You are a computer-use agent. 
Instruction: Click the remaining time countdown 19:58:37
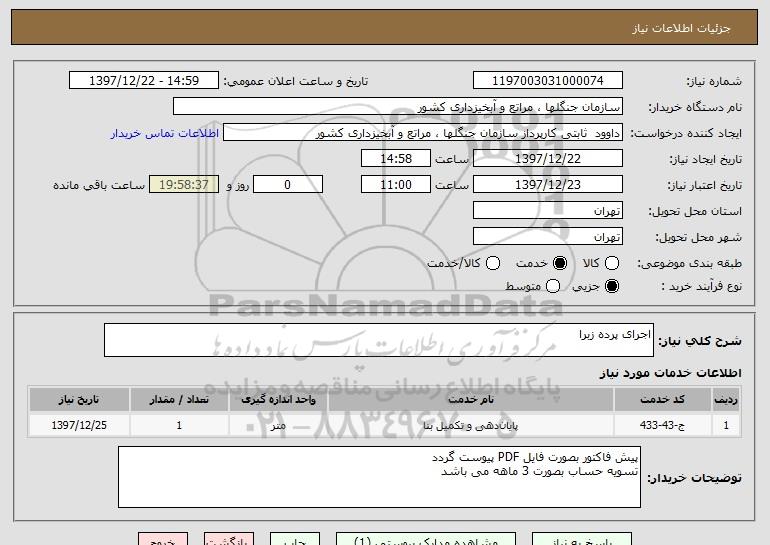click(184, 185)
